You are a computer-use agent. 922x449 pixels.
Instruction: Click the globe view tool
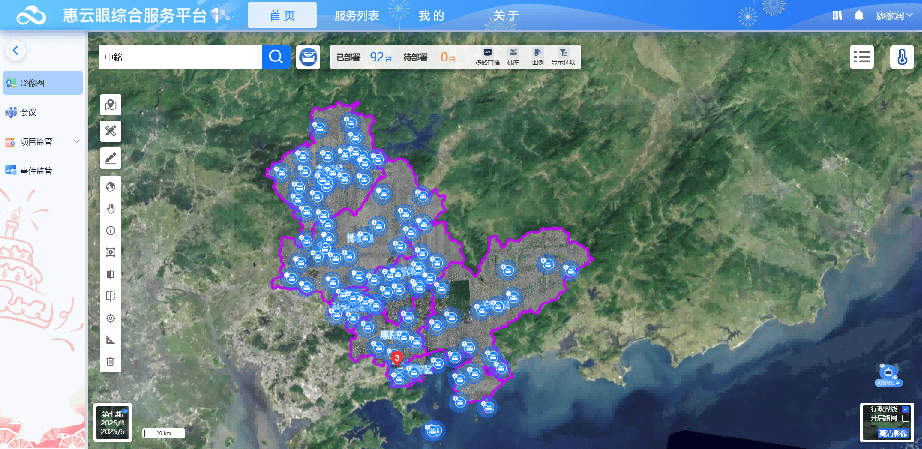111,186
